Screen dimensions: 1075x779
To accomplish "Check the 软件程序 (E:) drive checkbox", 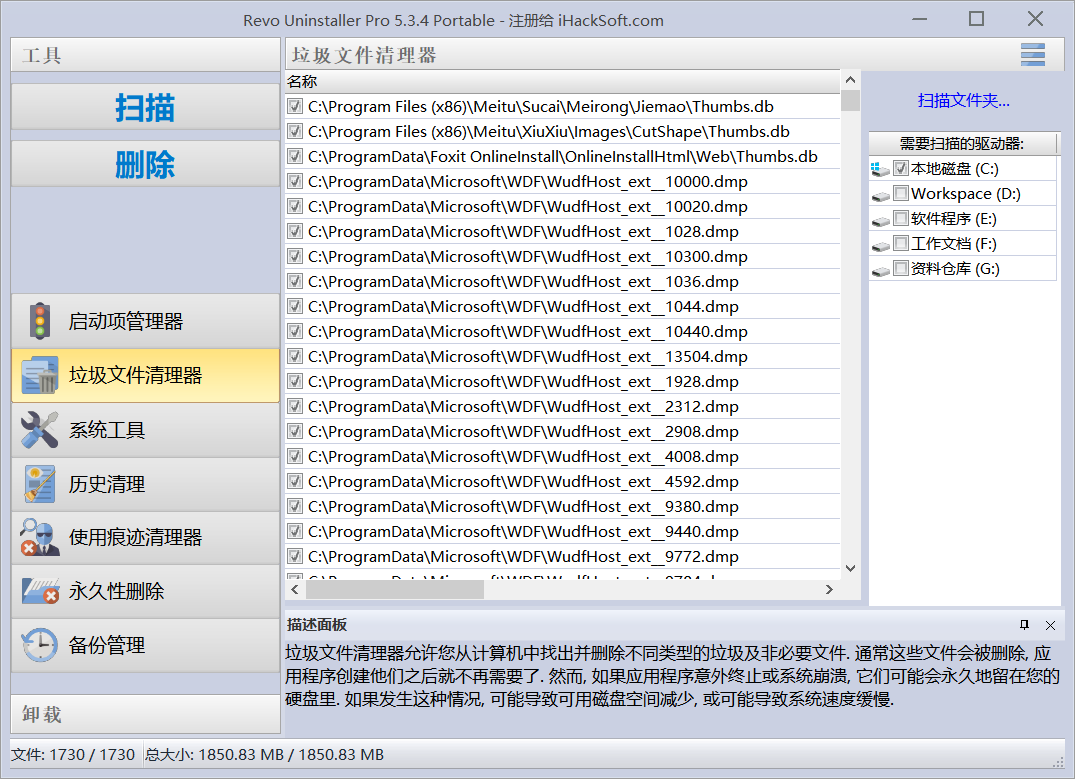I will click(x=901, y=218).
